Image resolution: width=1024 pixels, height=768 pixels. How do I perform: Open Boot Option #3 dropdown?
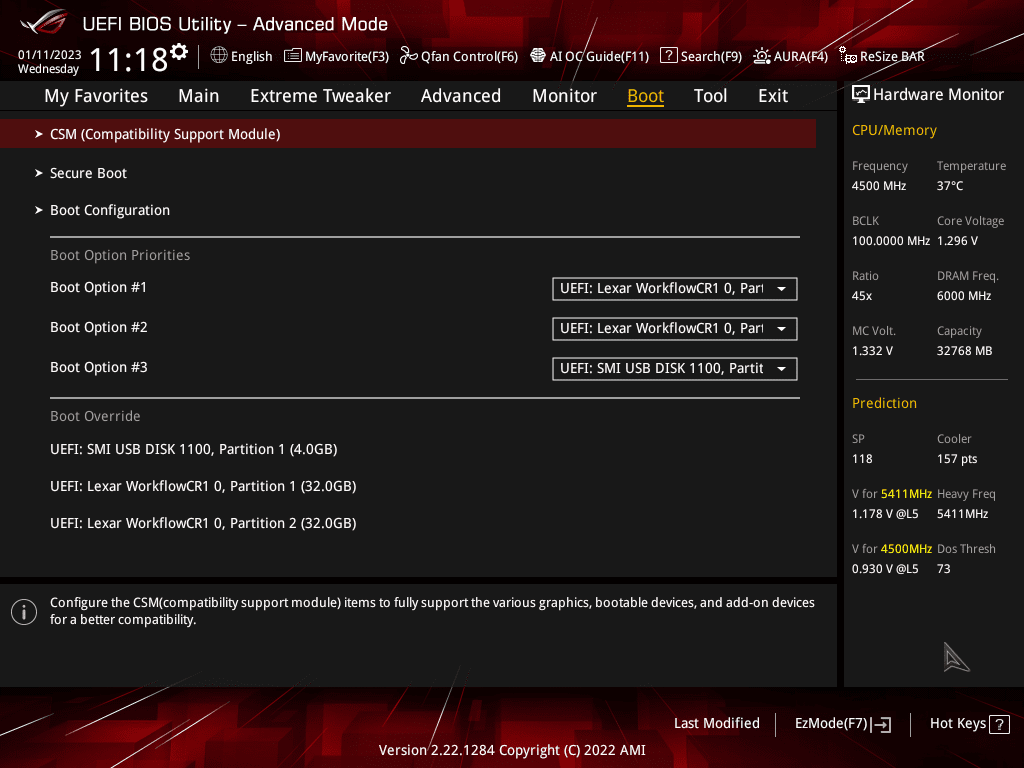675,368
